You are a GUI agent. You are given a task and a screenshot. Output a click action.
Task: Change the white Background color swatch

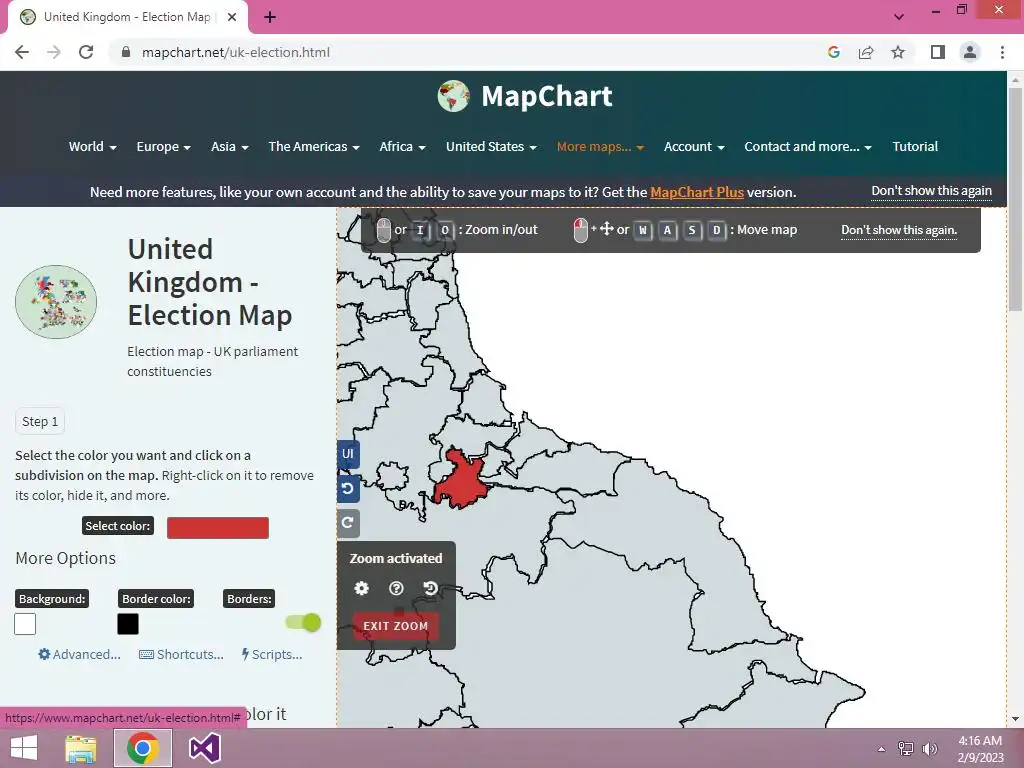pyautogui.click(x=25, y=624)
